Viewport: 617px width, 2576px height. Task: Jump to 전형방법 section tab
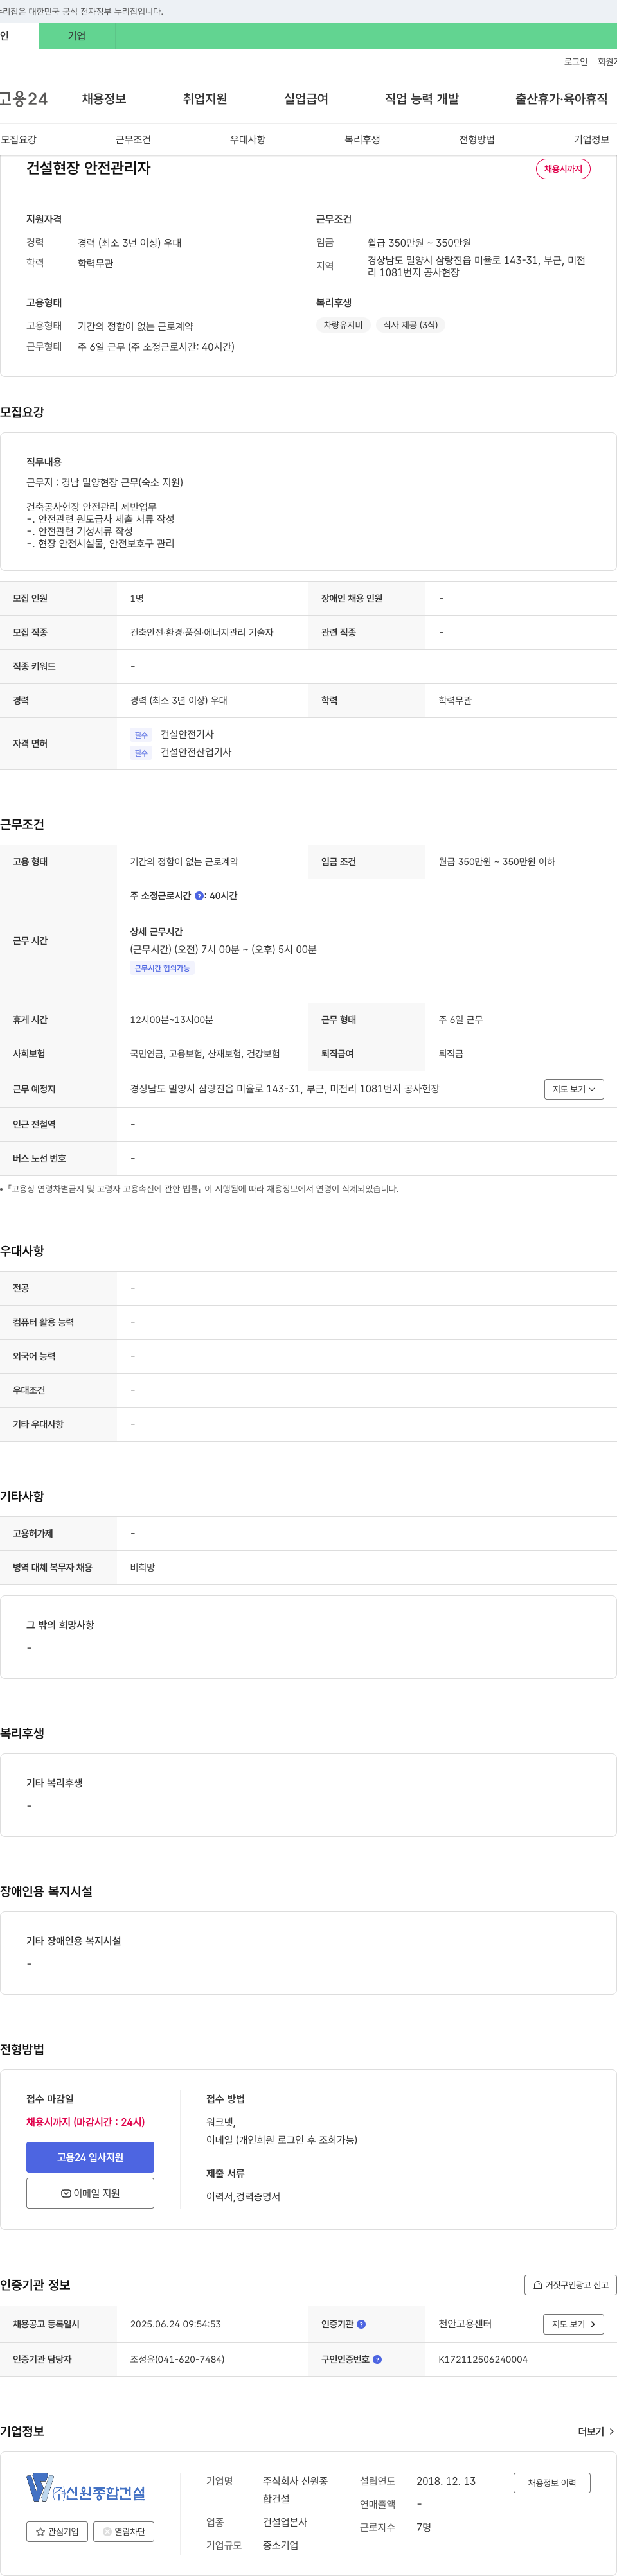[x=477, y=139]
